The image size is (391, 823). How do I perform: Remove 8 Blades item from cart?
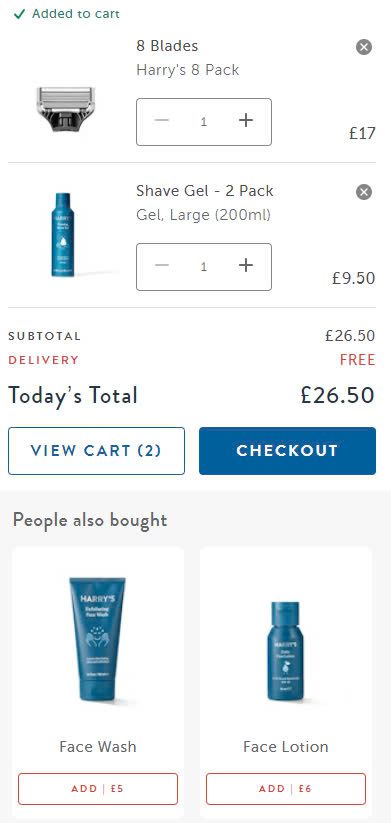coord(364,47)
